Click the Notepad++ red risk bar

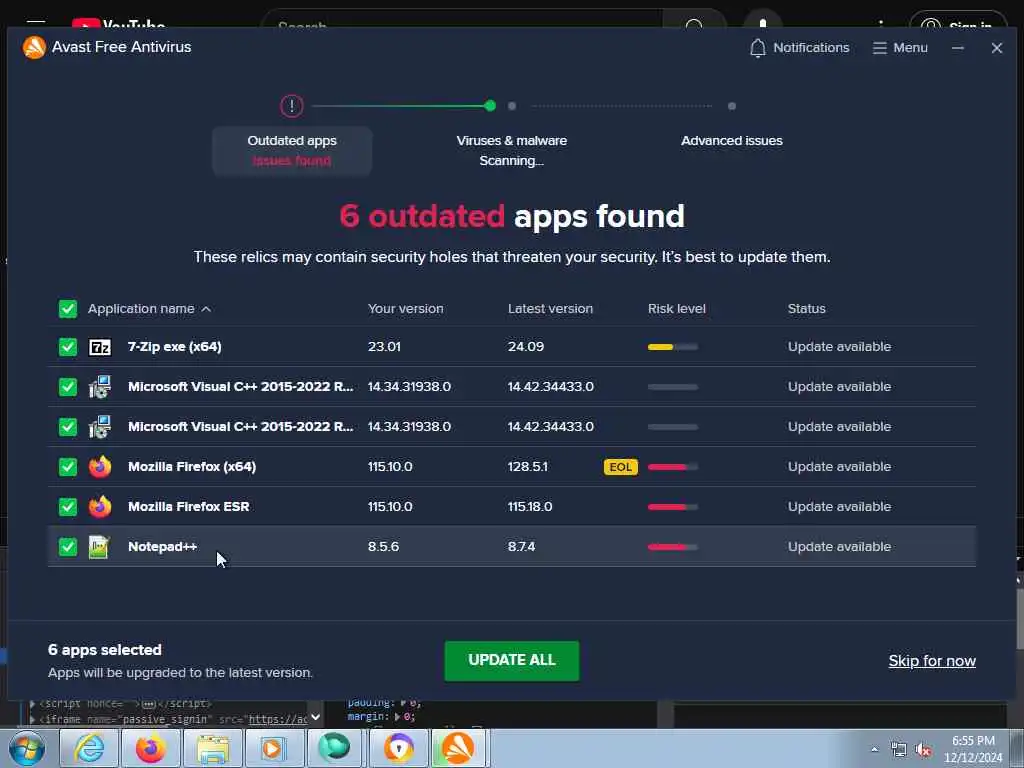pos(673,547)
